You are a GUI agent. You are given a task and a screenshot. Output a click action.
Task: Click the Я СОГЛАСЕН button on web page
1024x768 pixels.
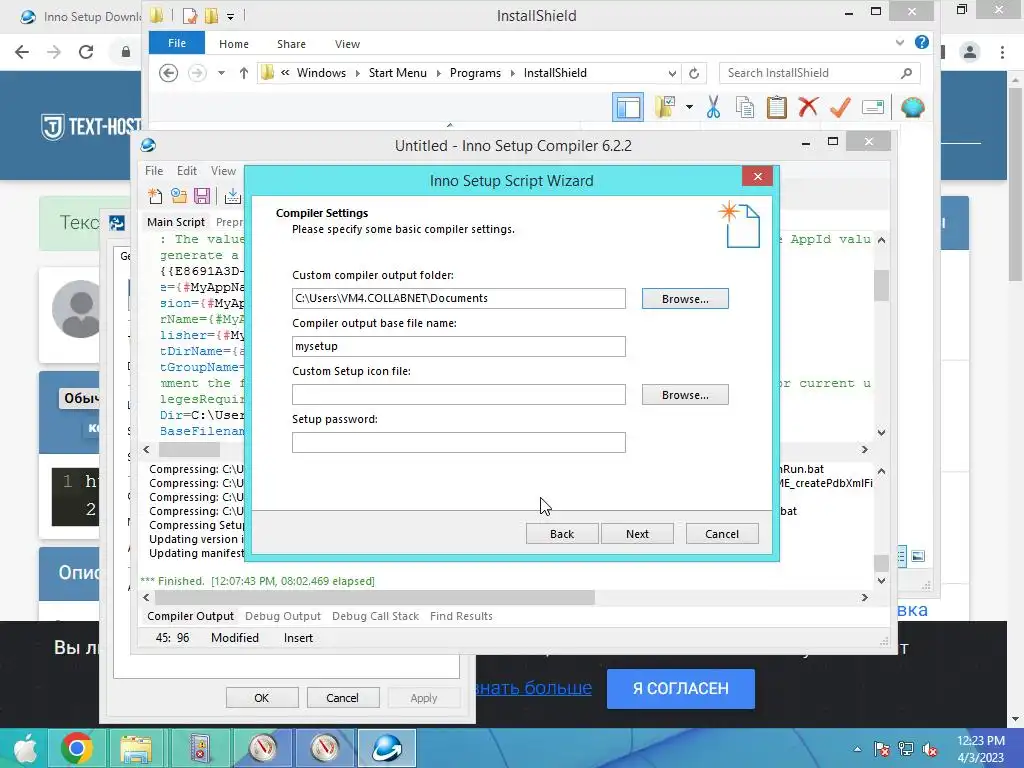pos(680,688)
